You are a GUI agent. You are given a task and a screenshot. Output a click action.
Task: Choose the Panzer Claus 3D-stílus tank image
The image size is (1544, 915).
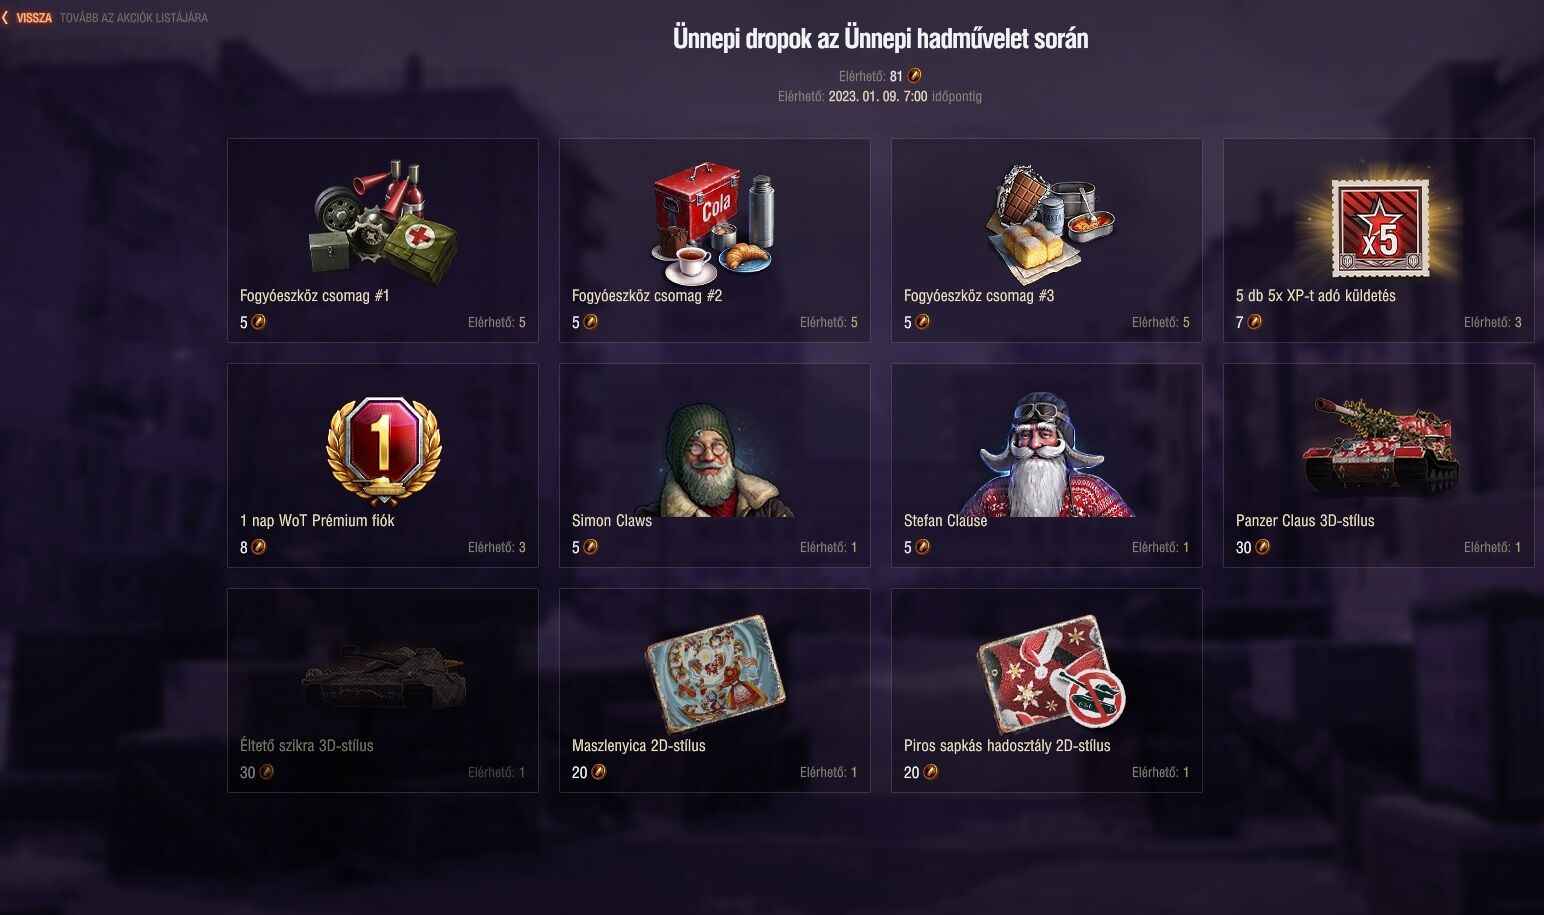(x=1380, y=445)
